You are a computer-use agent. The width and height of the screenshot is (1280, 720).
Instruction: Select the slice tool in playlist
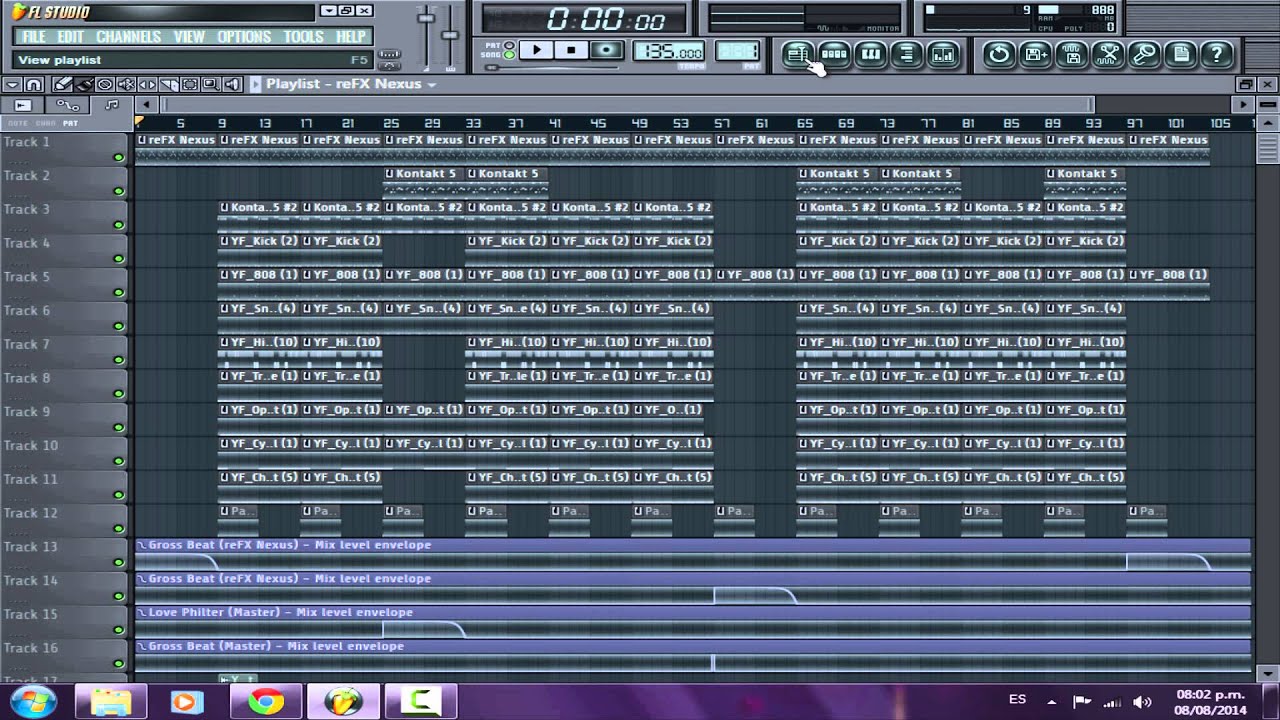[168, 84]
